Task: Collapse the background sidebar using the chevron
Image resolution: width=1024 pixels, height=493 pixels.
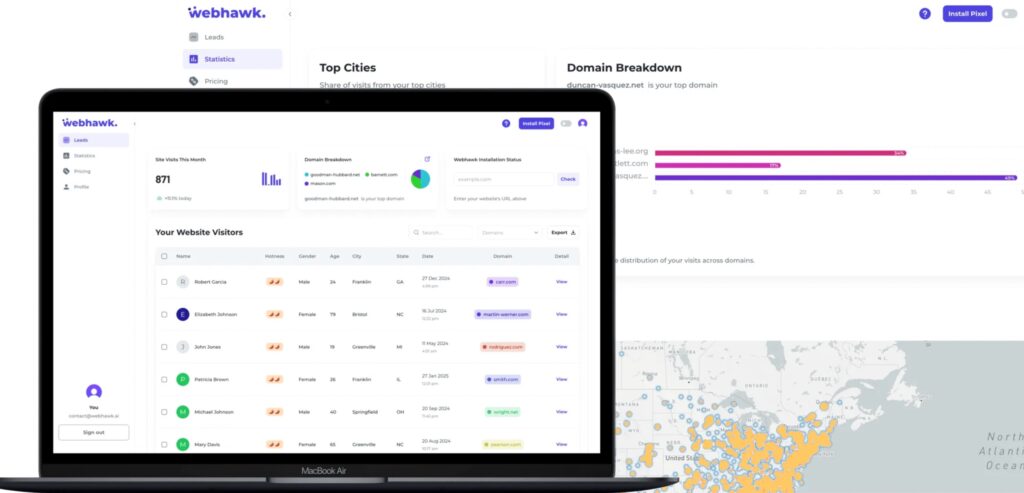Action: click(x=290, y=14)
